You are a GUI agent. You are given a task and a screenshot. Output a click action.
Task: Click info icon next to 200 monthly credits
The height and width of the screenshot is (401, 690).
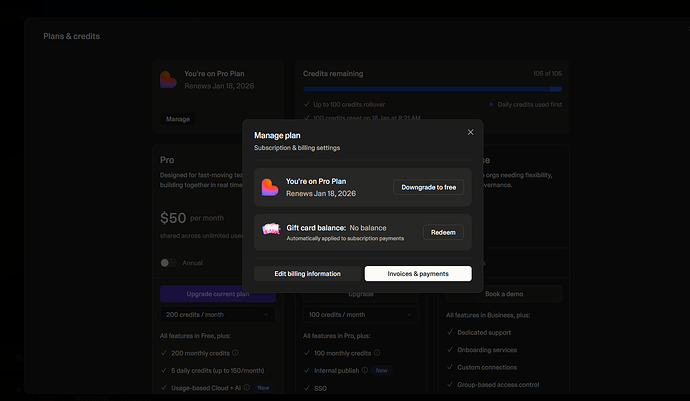click(235, 353)
